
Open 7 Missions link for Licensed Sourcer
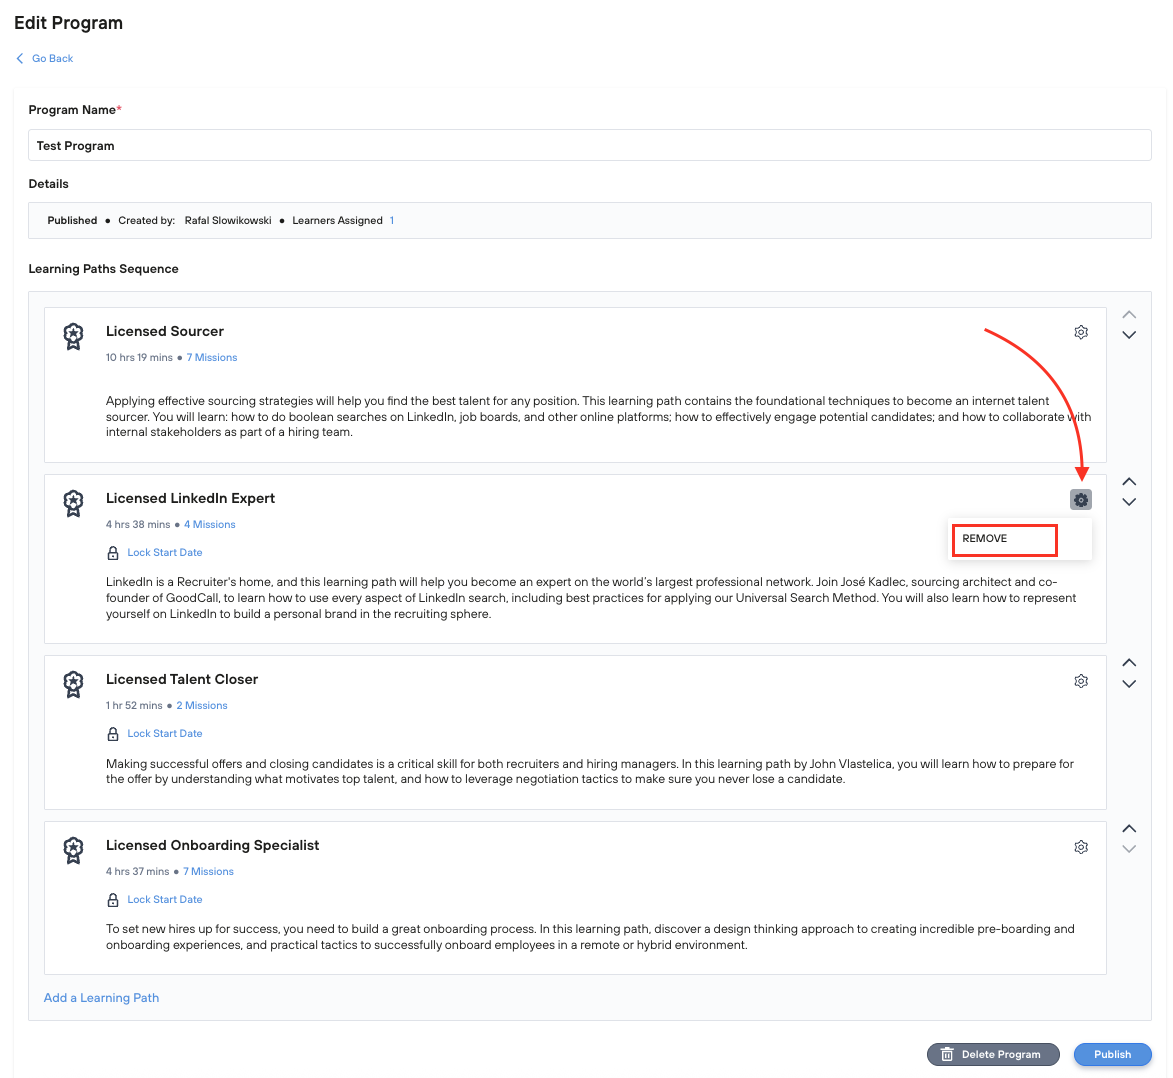(212, 358)
